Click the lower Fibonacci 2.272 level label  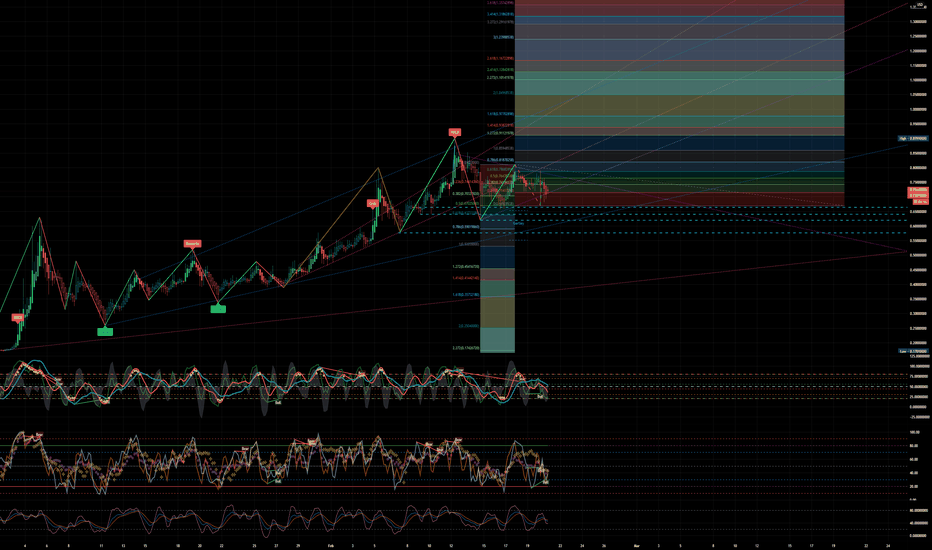[x=465, y=348]
